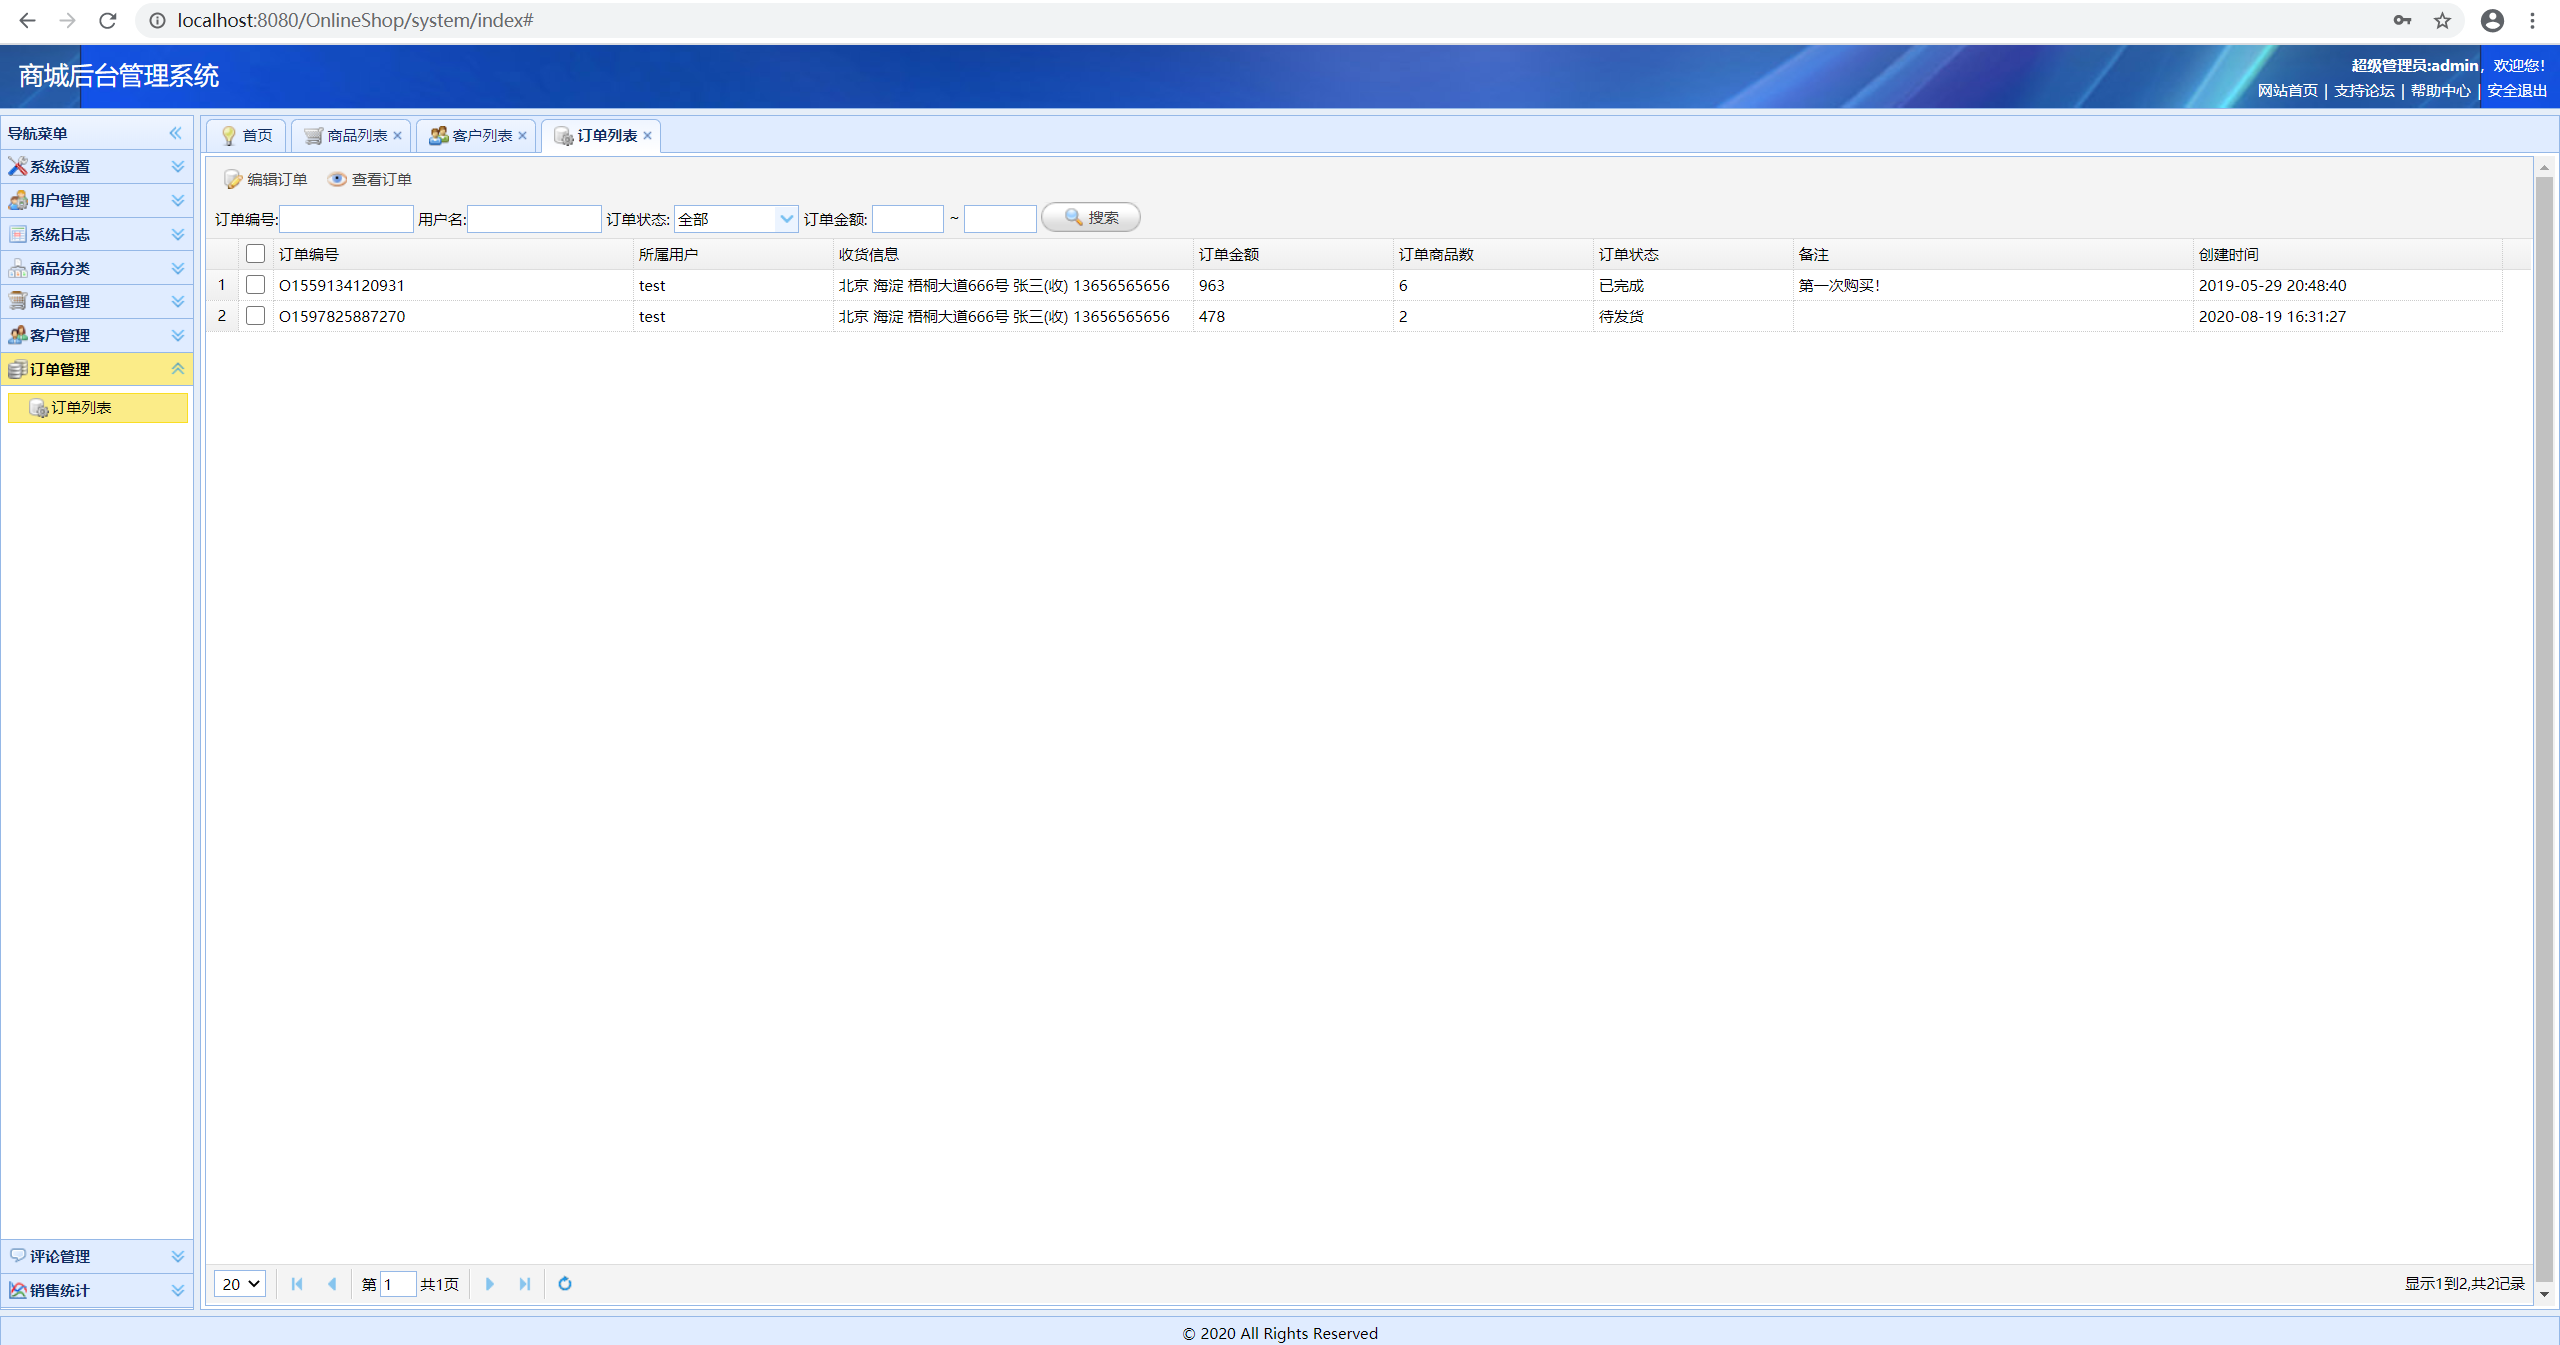Reload the browser page
Viewport: 2560px width, 1345px height.
click(108, 20)
